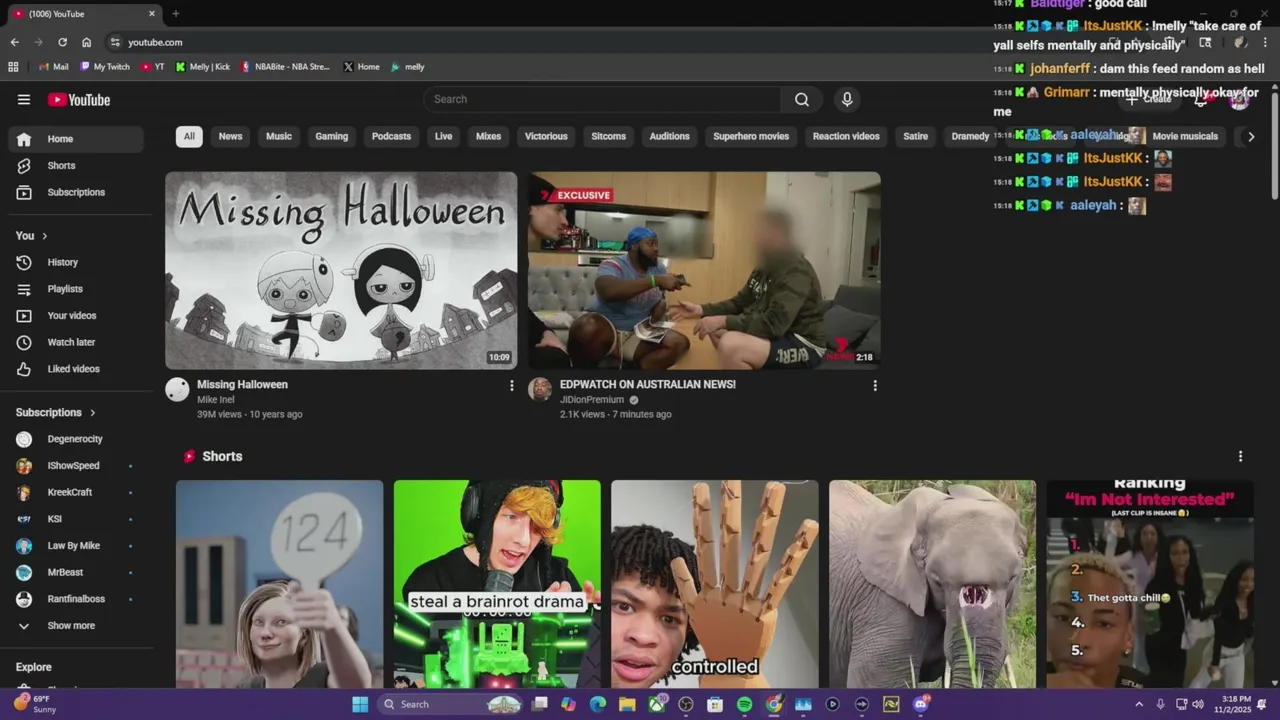
Task: Open the NBABite bookmark
Action: coord(285,67)
